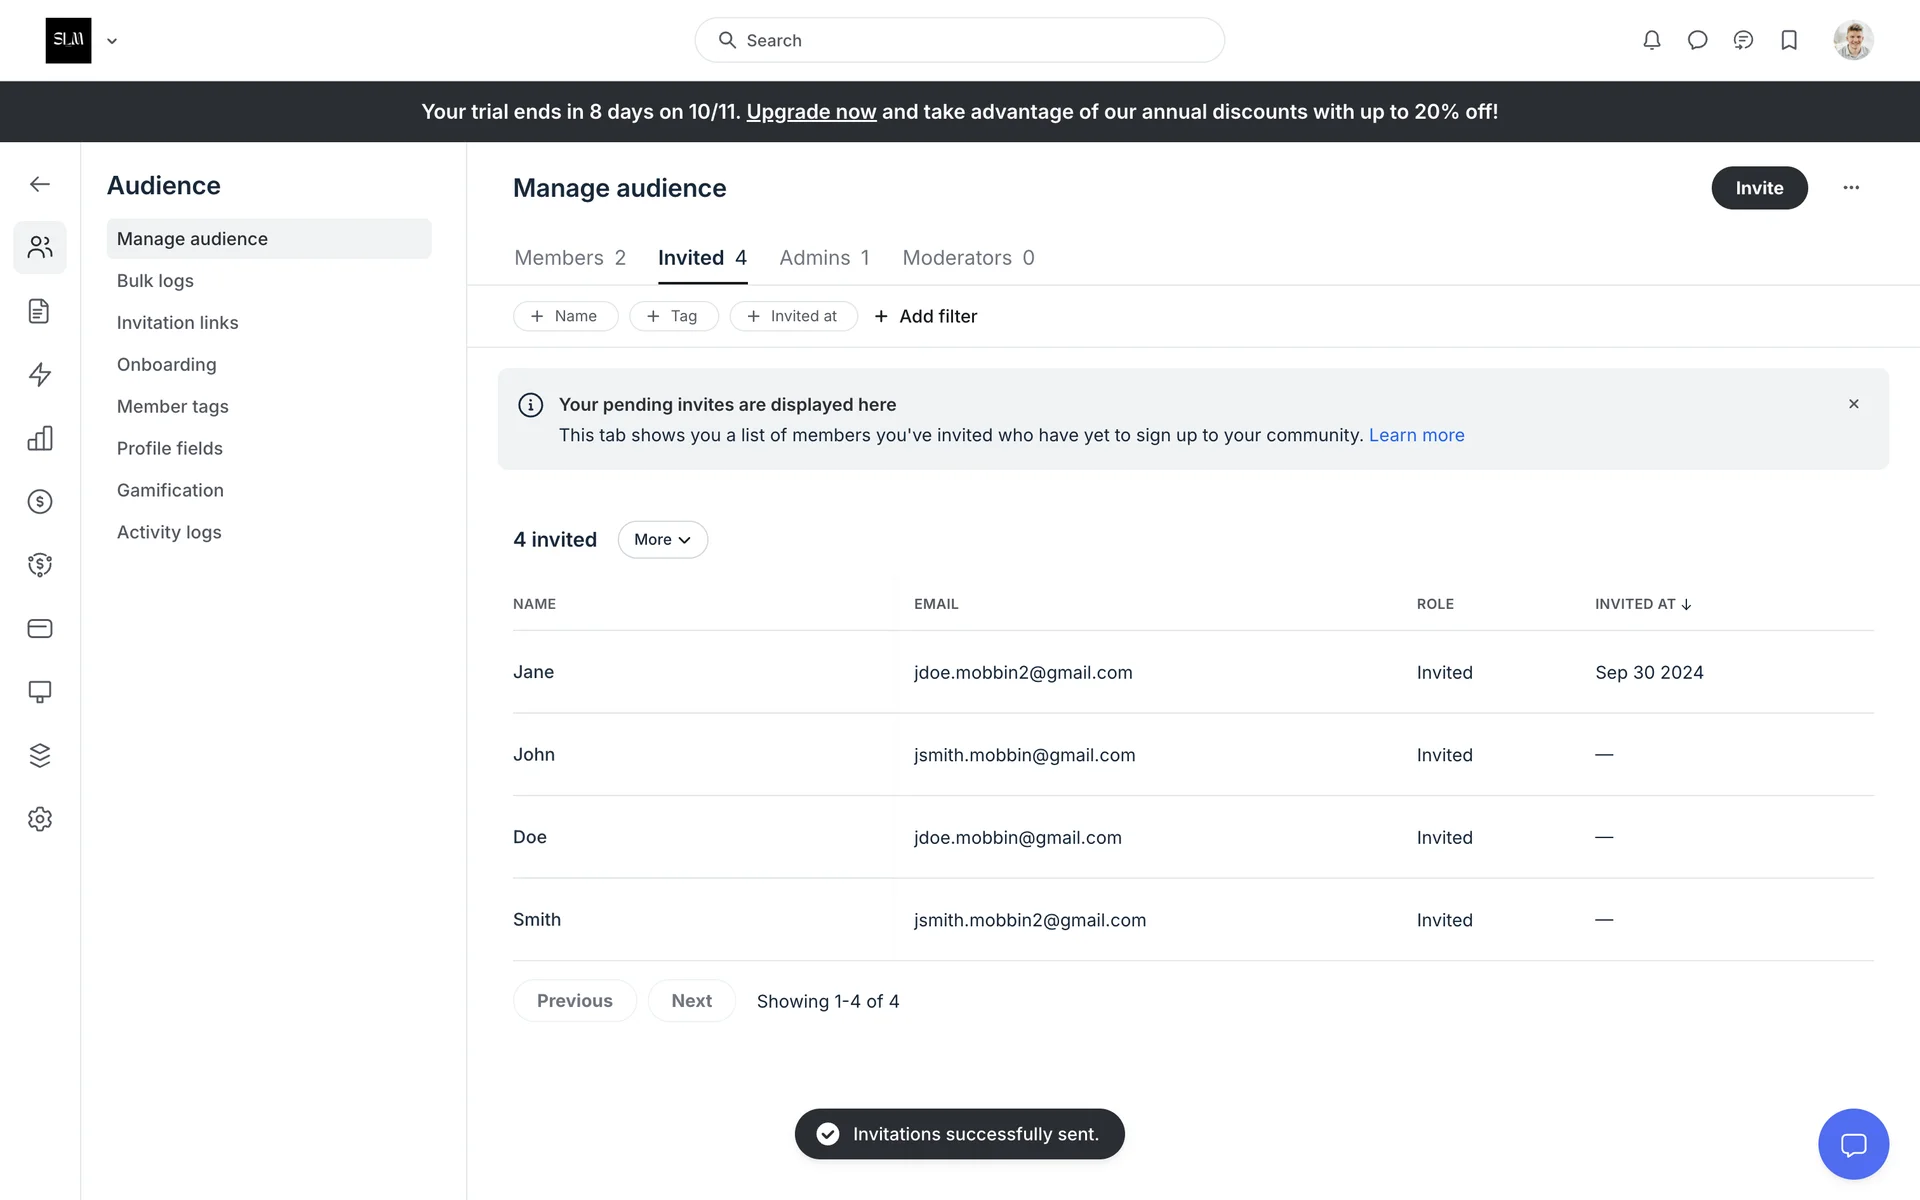Viewport: 1920px width, 1200px height.
Task: Switch to the Admins tab
Action: (824, 258)
